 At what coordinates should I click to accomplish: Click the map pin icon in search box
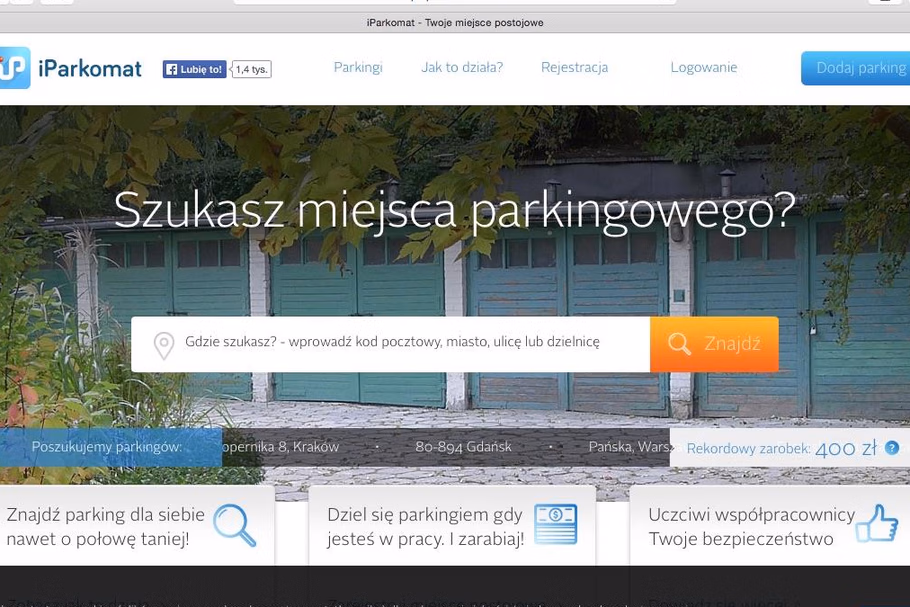point(164,345)
